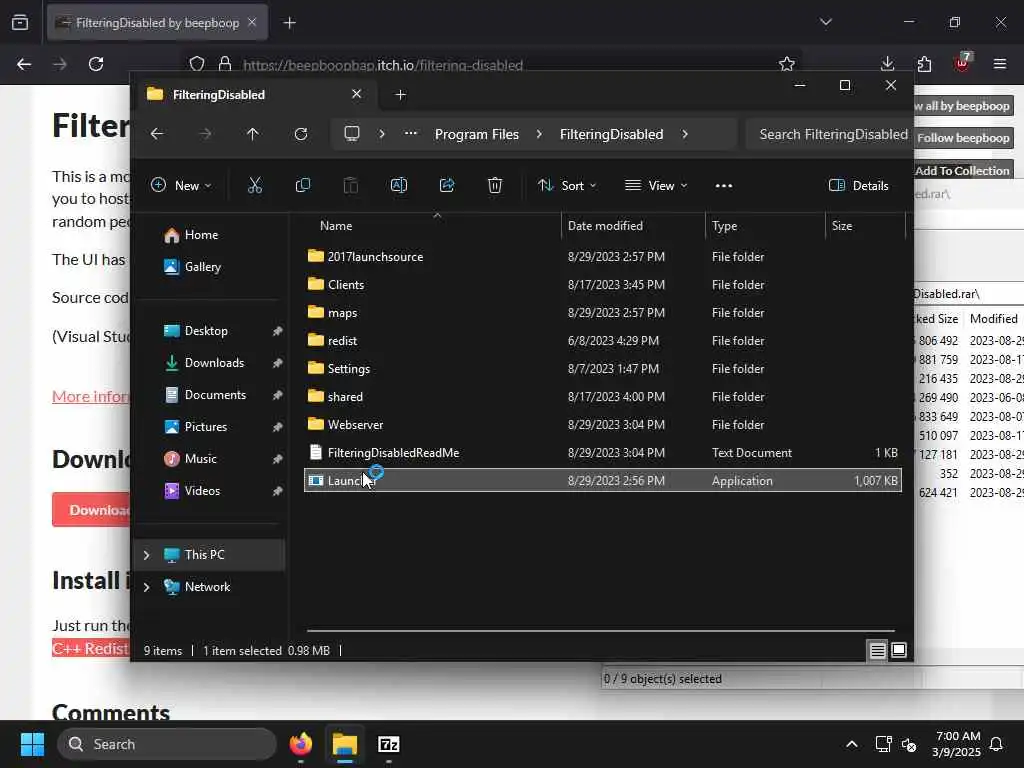1024x768 pixels.
Task: Sort by Type column header
Action: (x=724, y=225)
